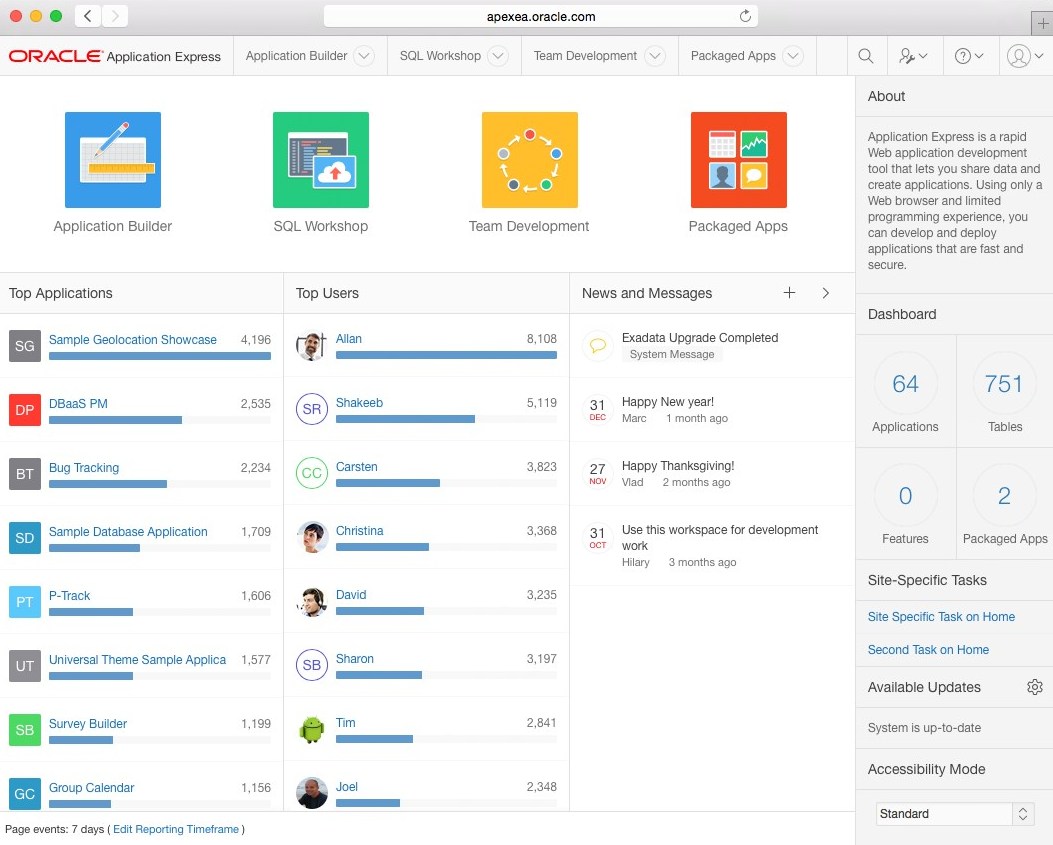Open the Available Updates settings gear
1053x845 pixels.
(x=1035, y=687)
